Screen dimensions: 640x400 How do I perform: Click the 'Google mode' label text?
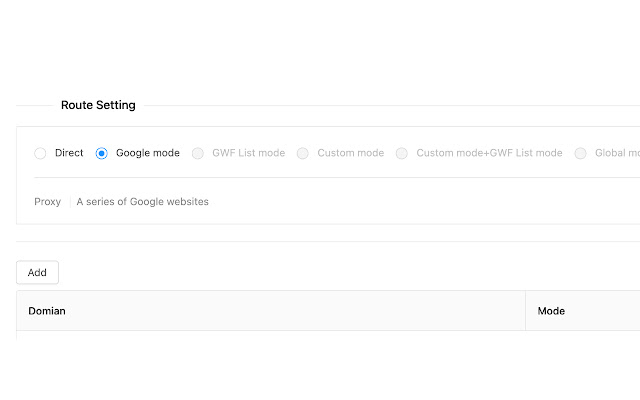148,153
